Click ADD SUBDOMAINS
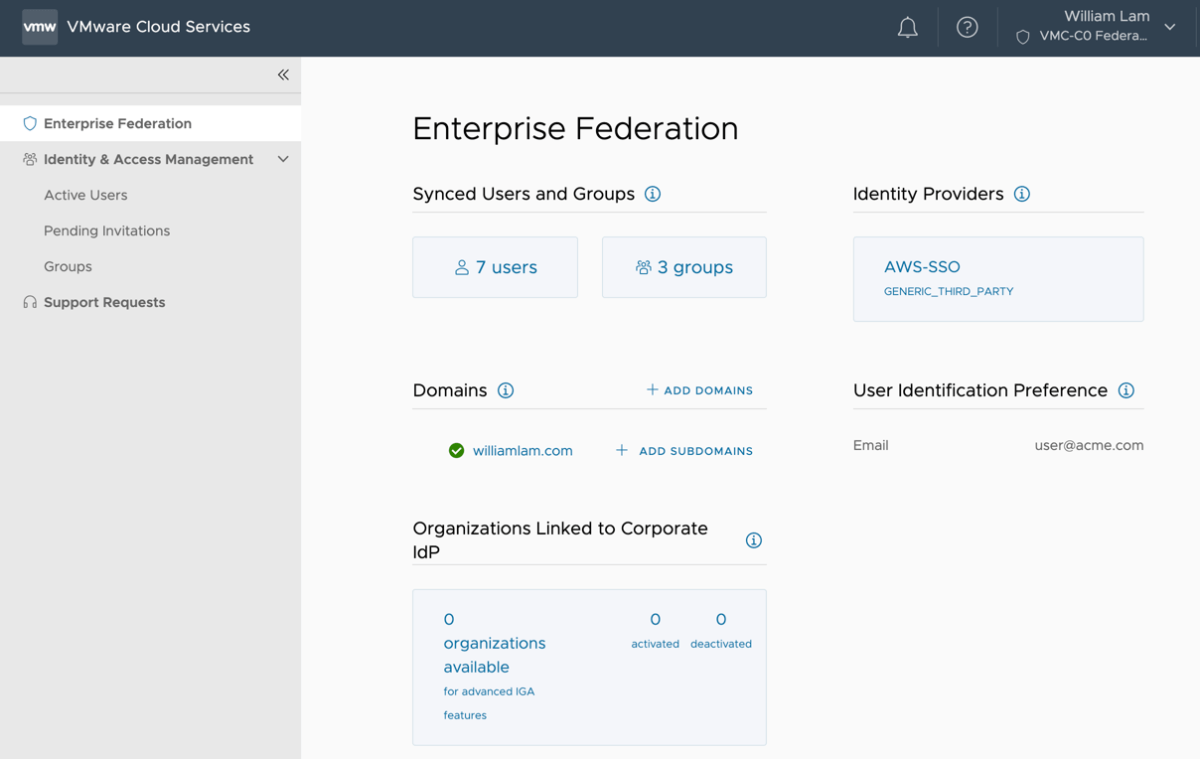This screenshot has height=759, width=1200. pos(684,451)
